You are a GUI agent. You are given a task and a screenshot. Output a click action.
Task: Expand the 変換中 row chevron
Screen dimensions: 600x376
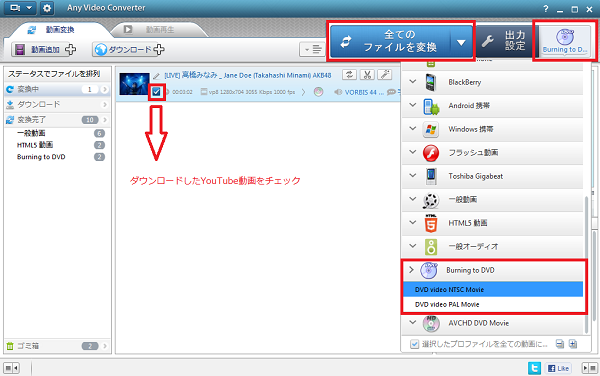tap(104, 89)
